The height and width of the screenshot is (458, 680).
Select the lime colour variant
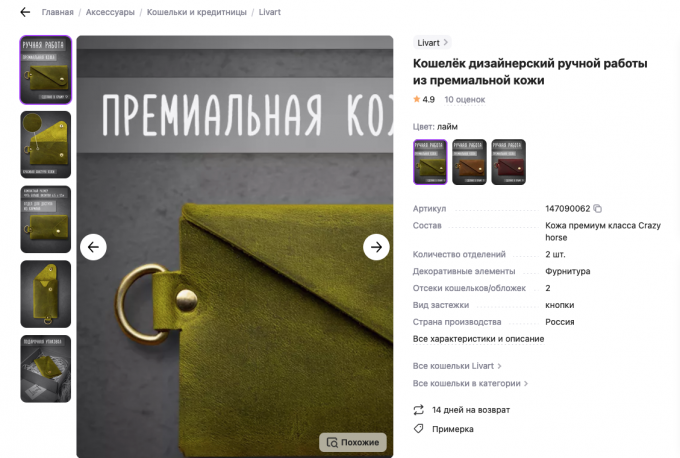(430, 162)
